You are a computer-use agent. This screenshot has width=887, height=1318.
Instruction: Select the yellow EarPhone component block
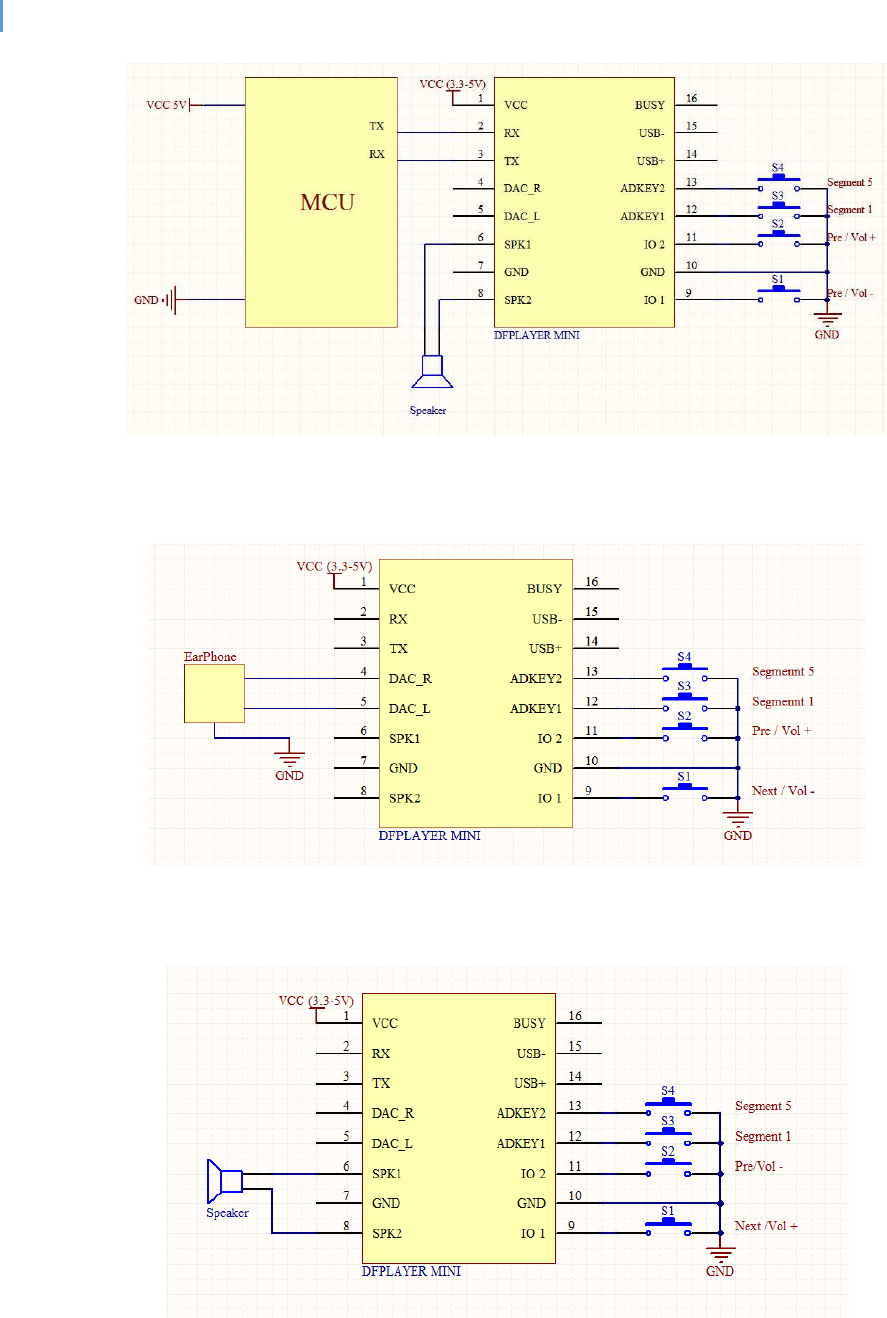pos(214,694)
